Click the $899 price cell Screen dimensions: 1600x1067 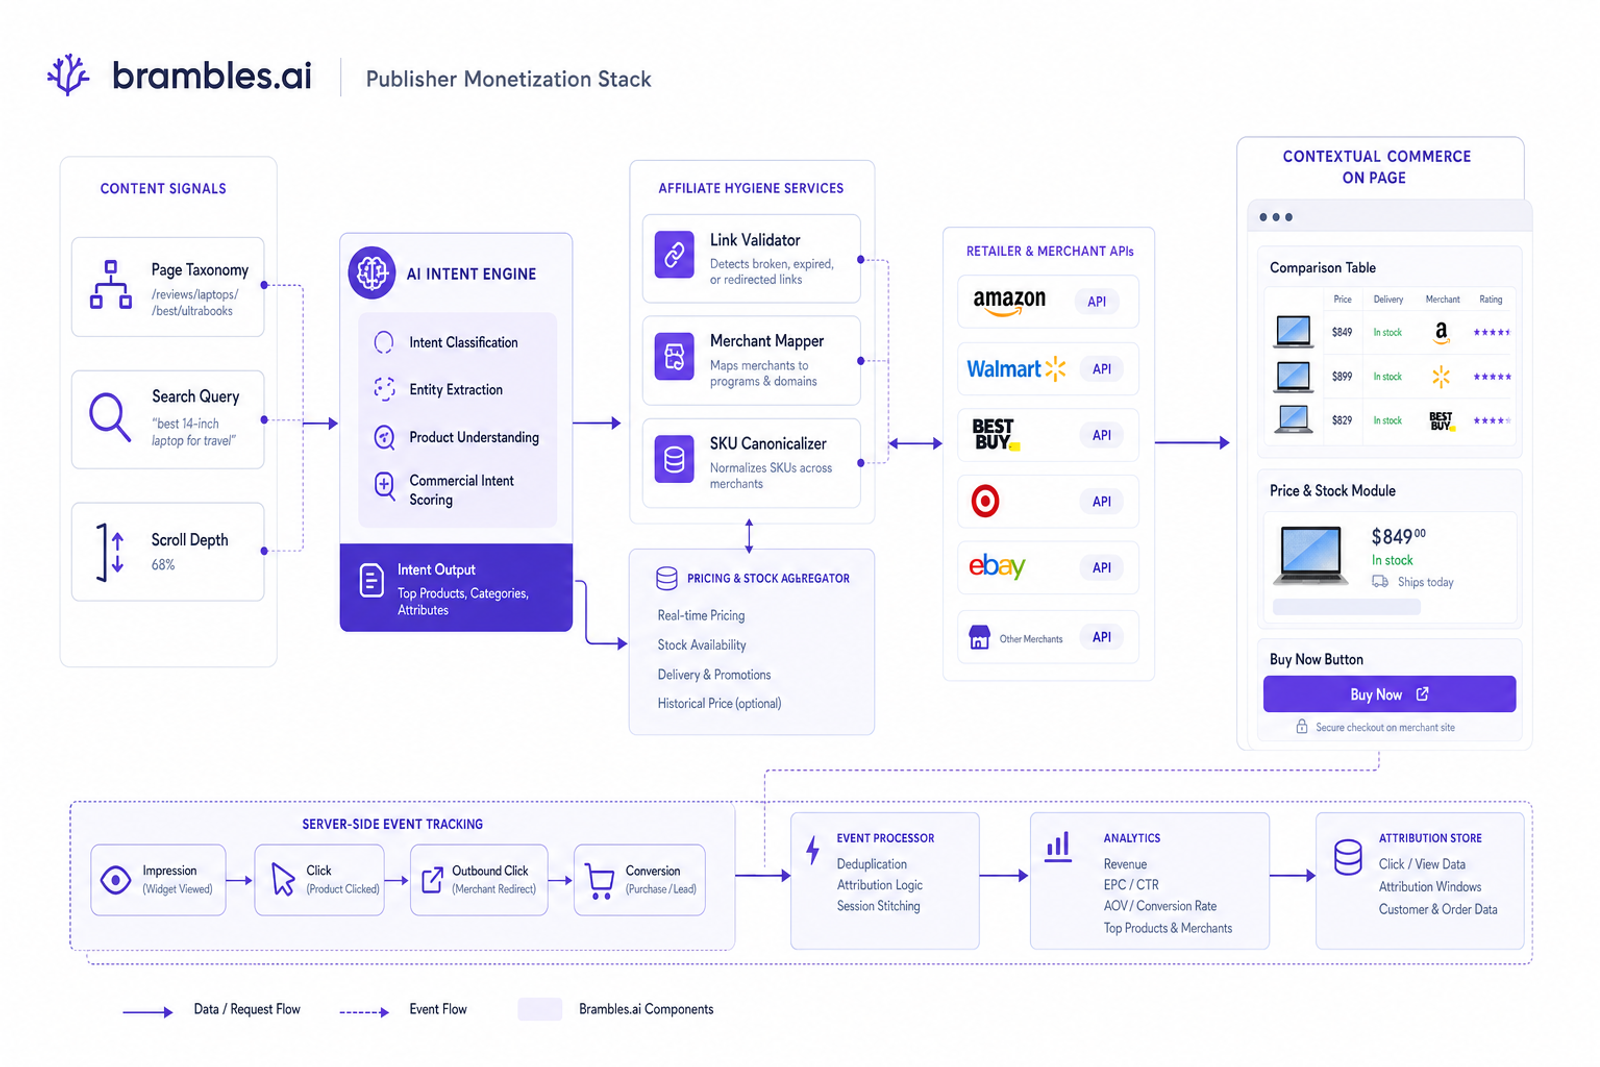[x=1342, y=376]
